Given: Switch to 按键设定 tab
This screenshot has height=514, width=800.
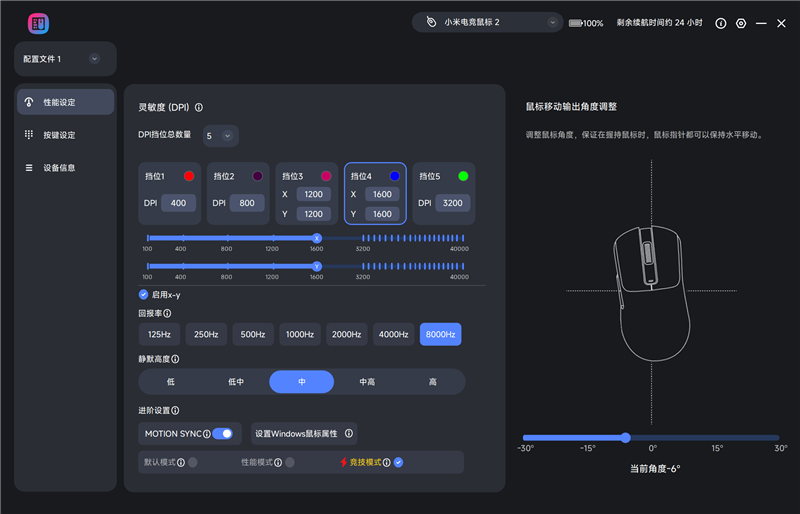Looking at the screenshot, I should (x=65, y=135).
